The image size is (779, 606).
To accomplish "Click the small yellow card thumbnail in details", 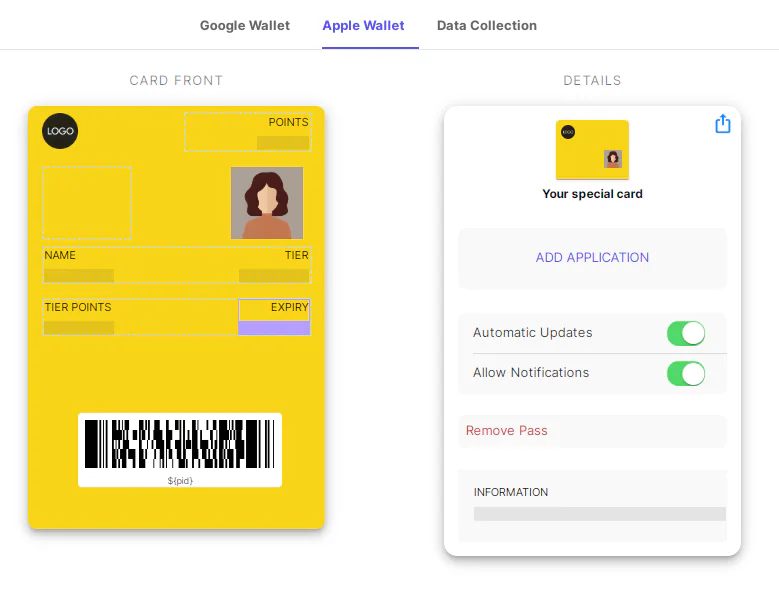I will coord(592,150).
